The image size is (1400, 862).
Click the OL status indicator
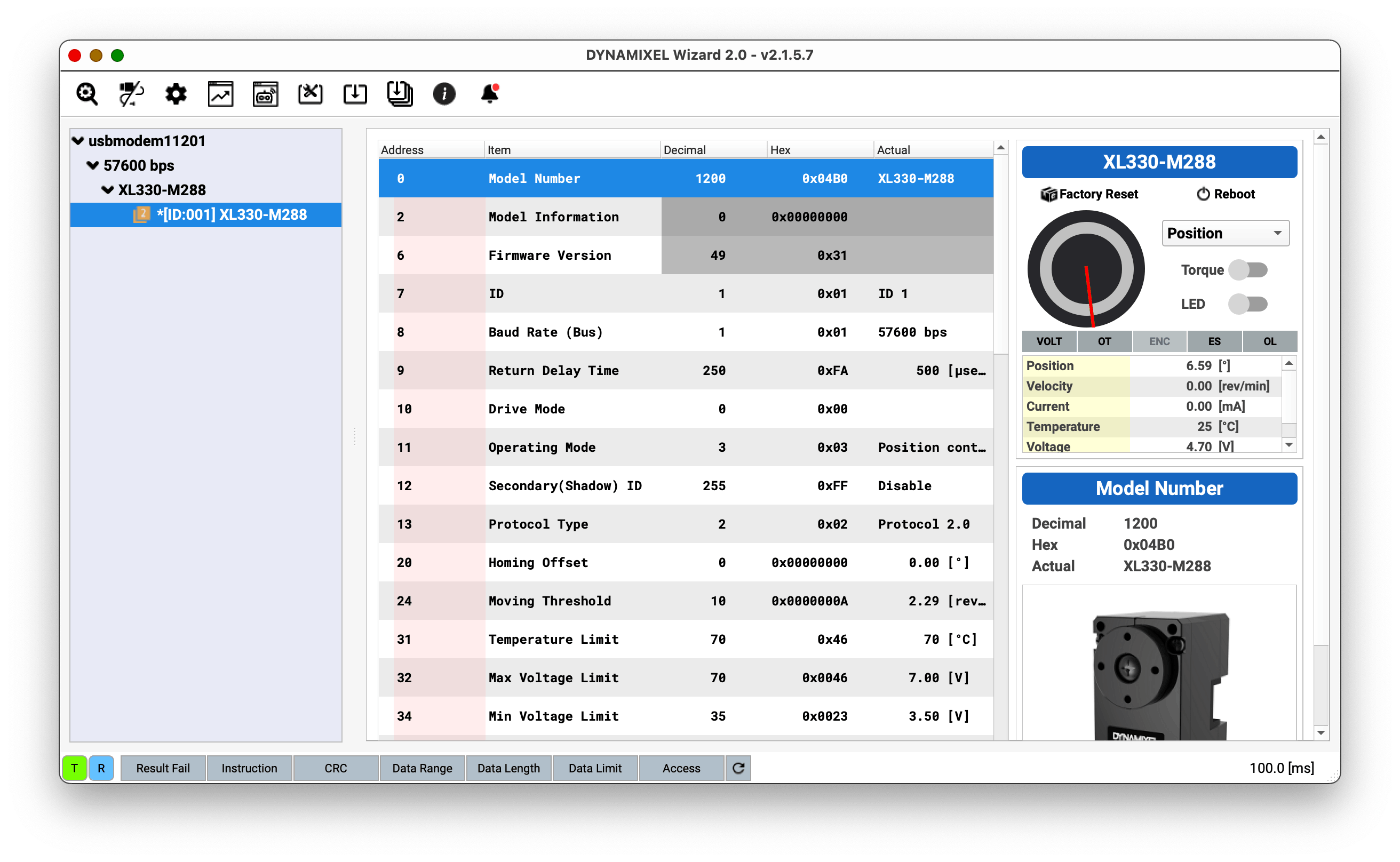point(1270,341)
